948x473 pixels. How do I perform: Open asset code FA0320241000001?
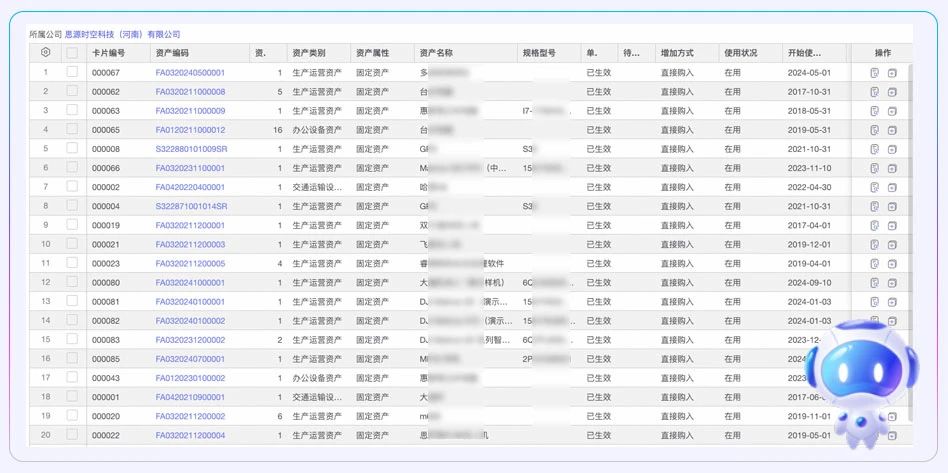(x=190, y=282)
